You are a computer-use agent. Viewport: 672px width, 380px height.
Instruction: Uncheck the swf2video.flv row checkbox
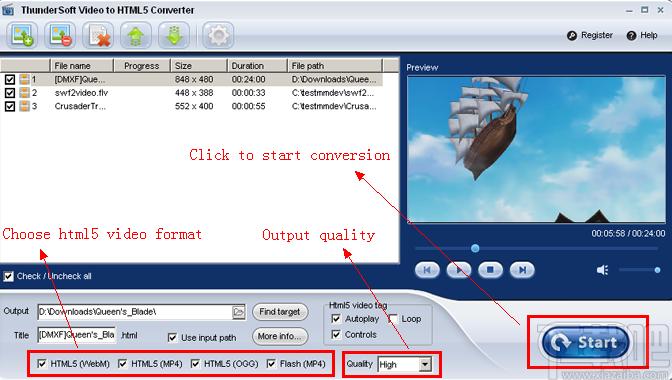pos(9,93)
